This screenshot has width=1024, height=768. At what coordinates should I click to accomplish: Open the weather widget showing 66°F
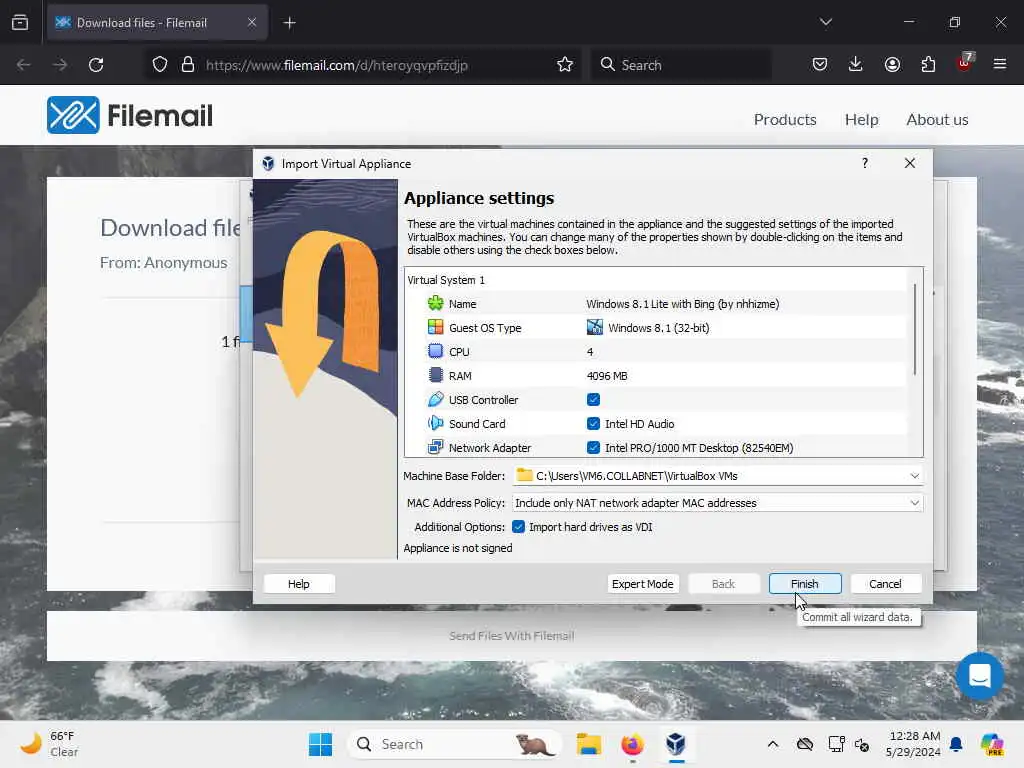50,744
